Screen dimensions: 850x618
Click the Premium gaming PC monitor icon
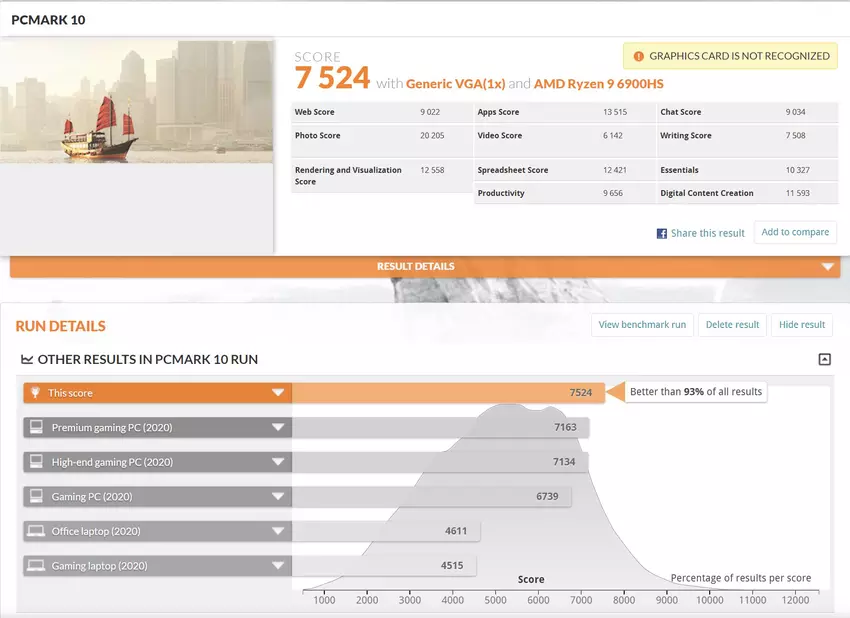tap(36, 427)
